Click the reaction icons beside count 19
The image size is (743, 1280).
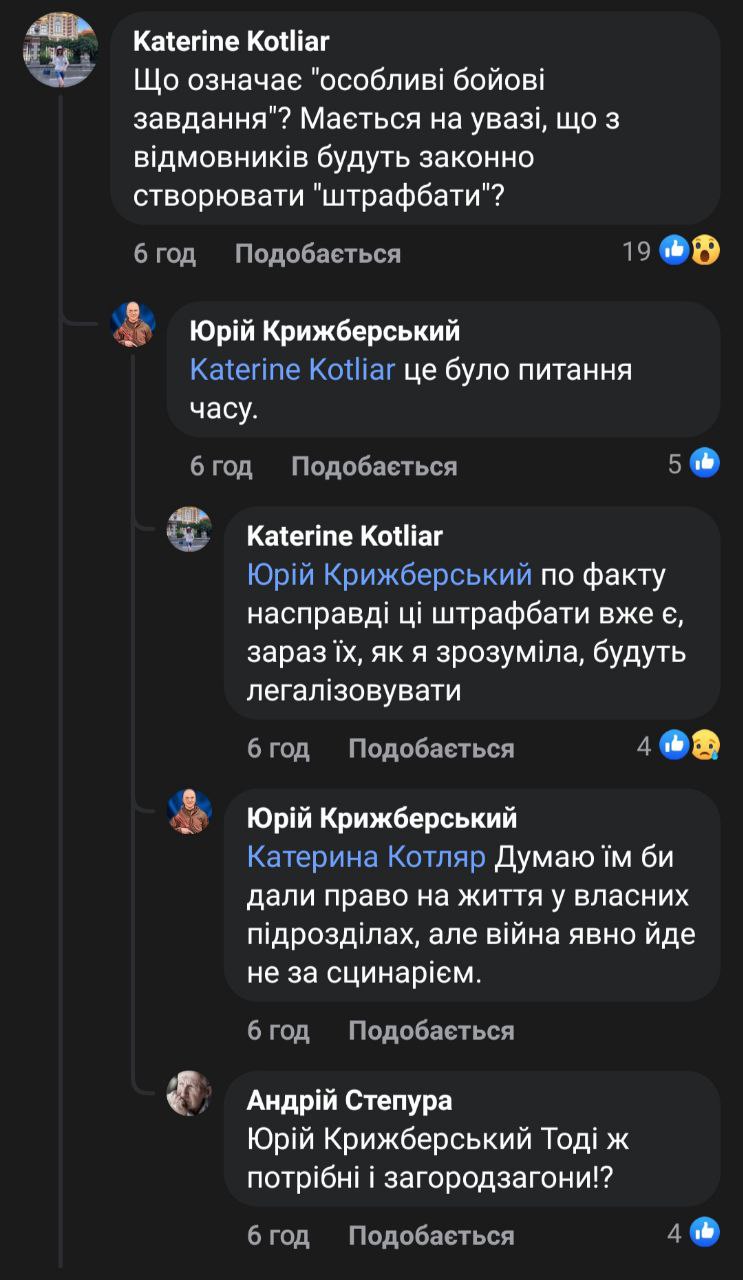click(x=690, y=251)
